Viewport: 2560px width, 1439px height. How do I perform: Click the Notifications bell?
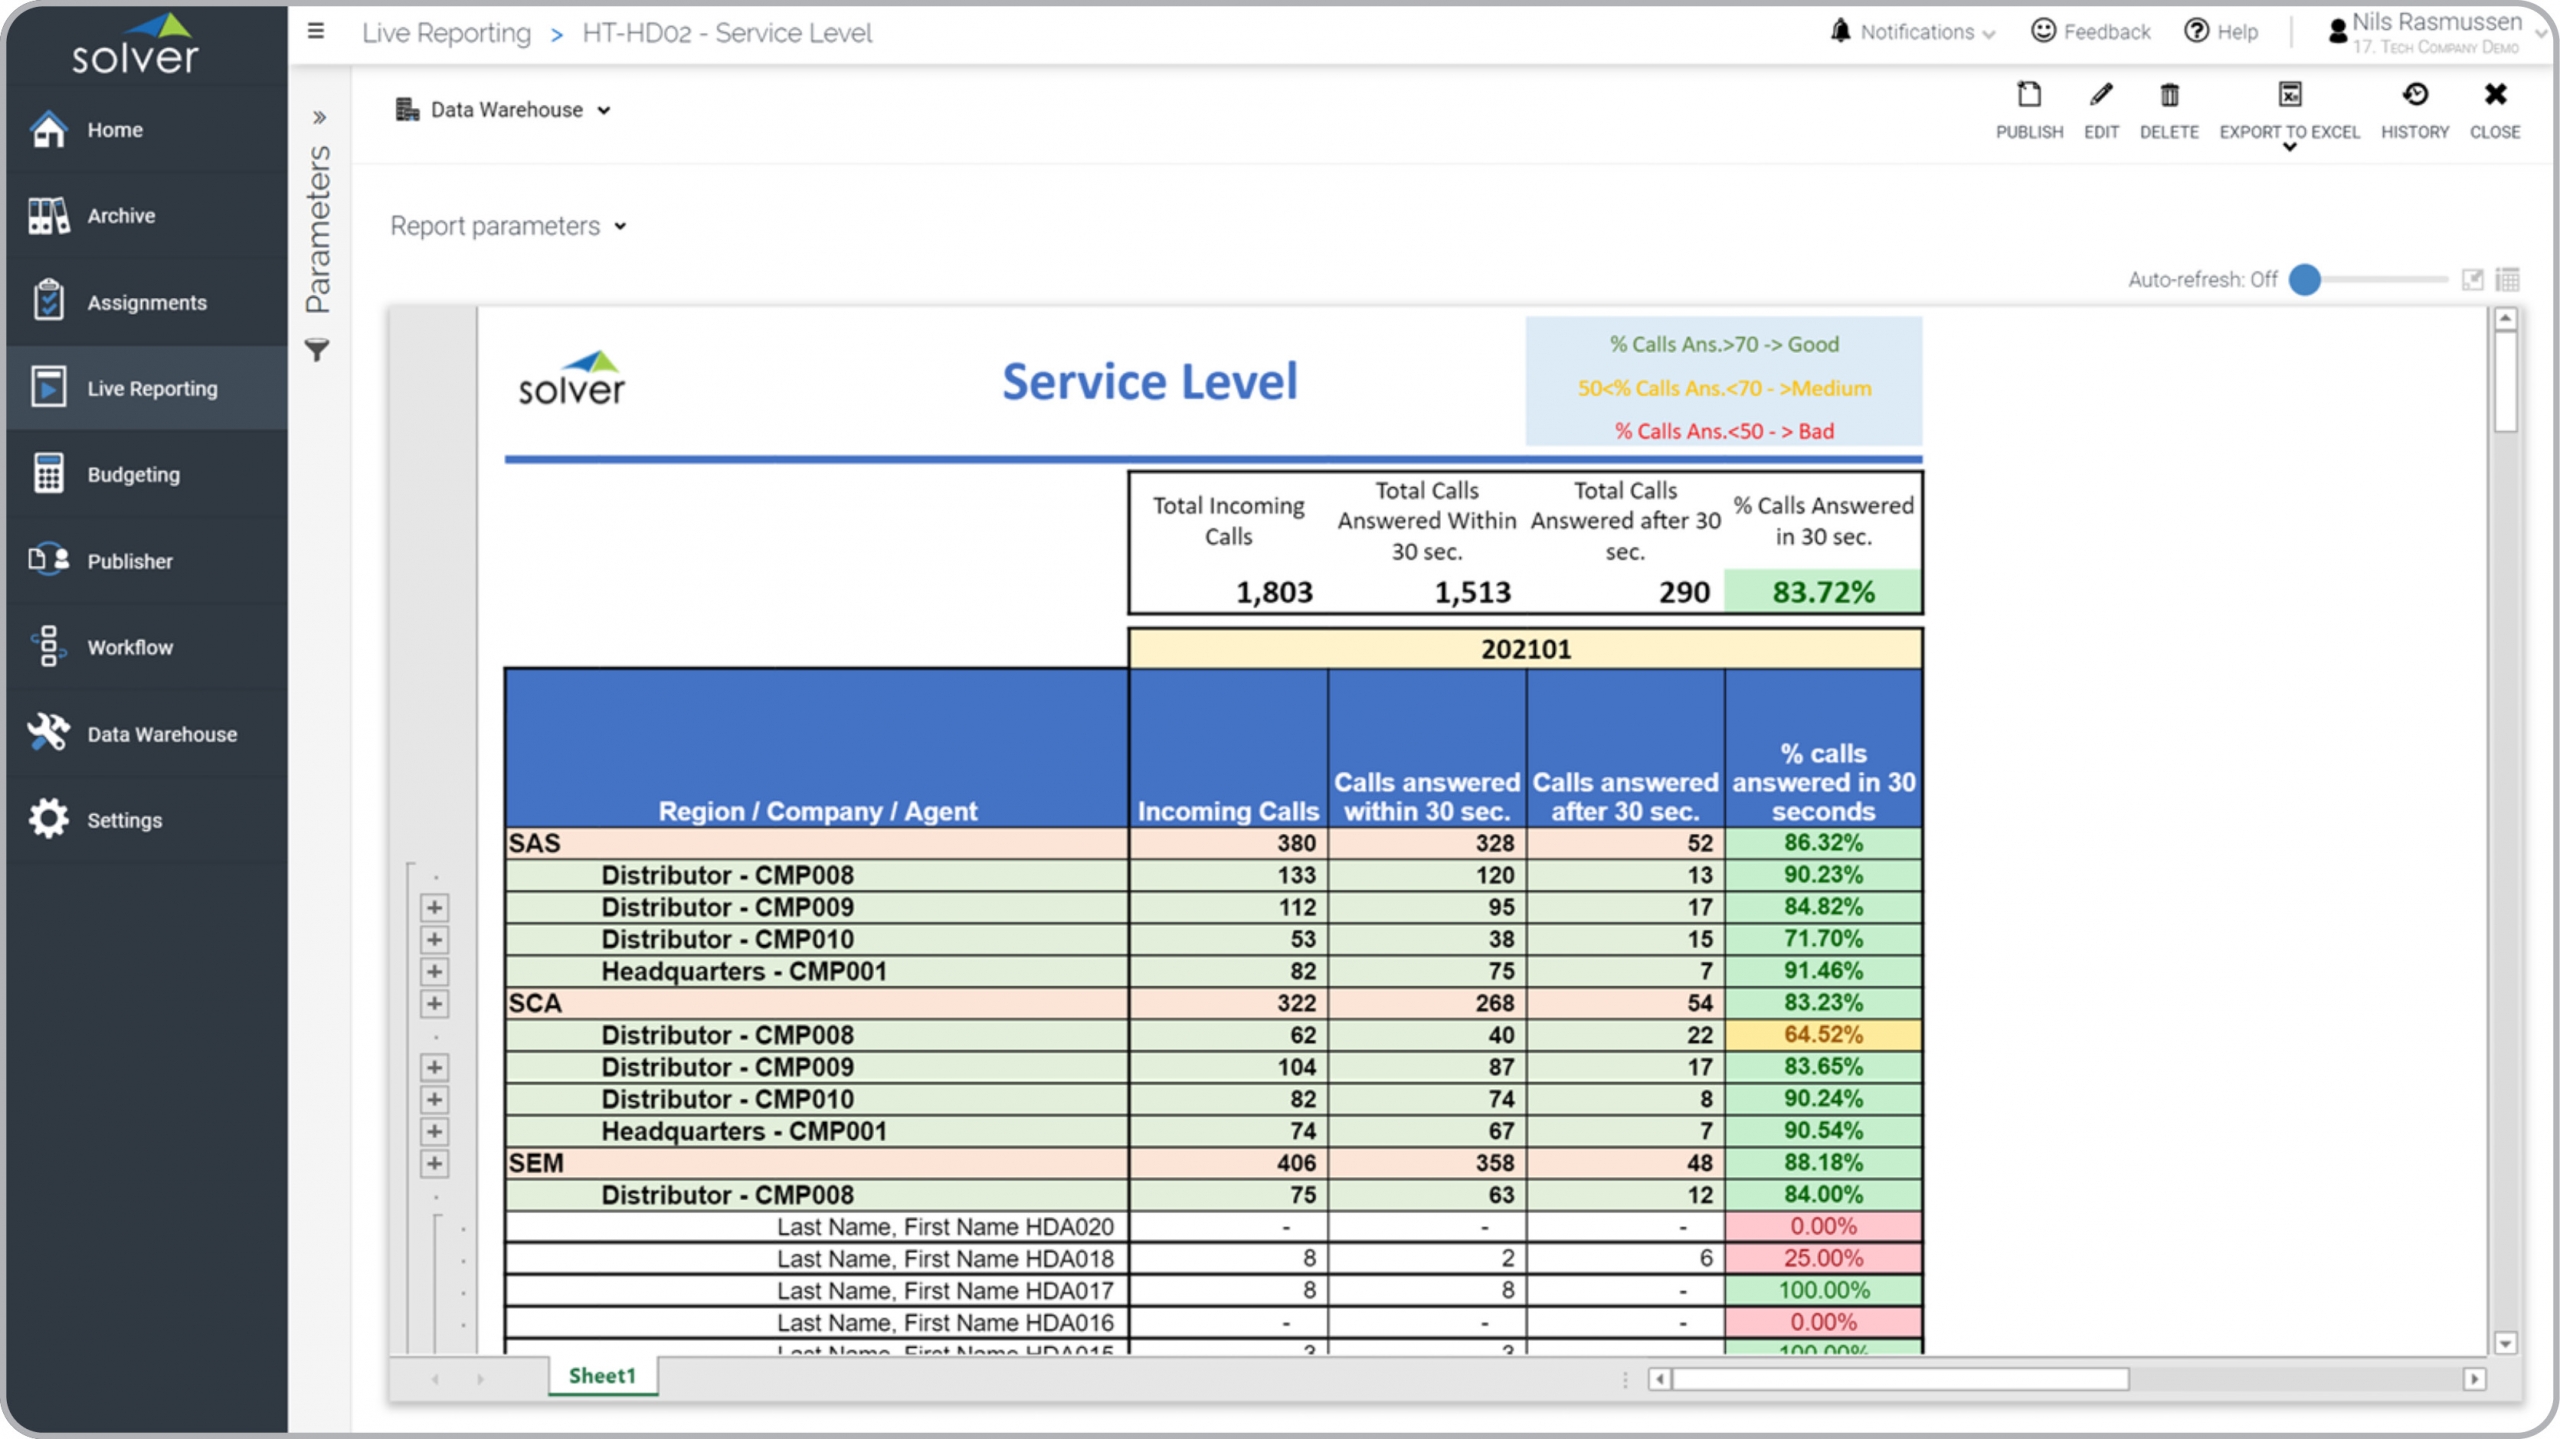(x=1840, y=32)
